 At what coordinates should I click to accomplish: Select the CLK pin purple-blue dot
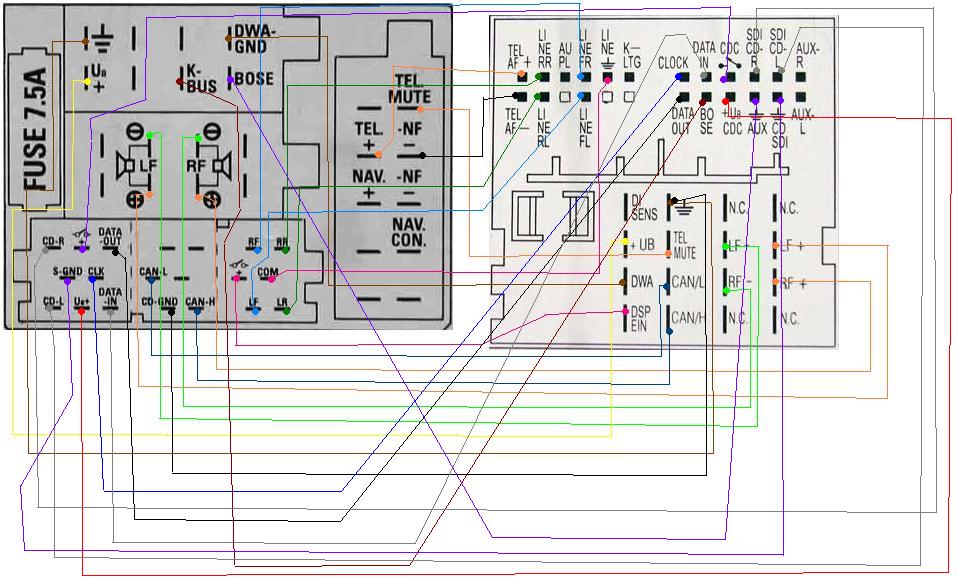coord(95,281)
